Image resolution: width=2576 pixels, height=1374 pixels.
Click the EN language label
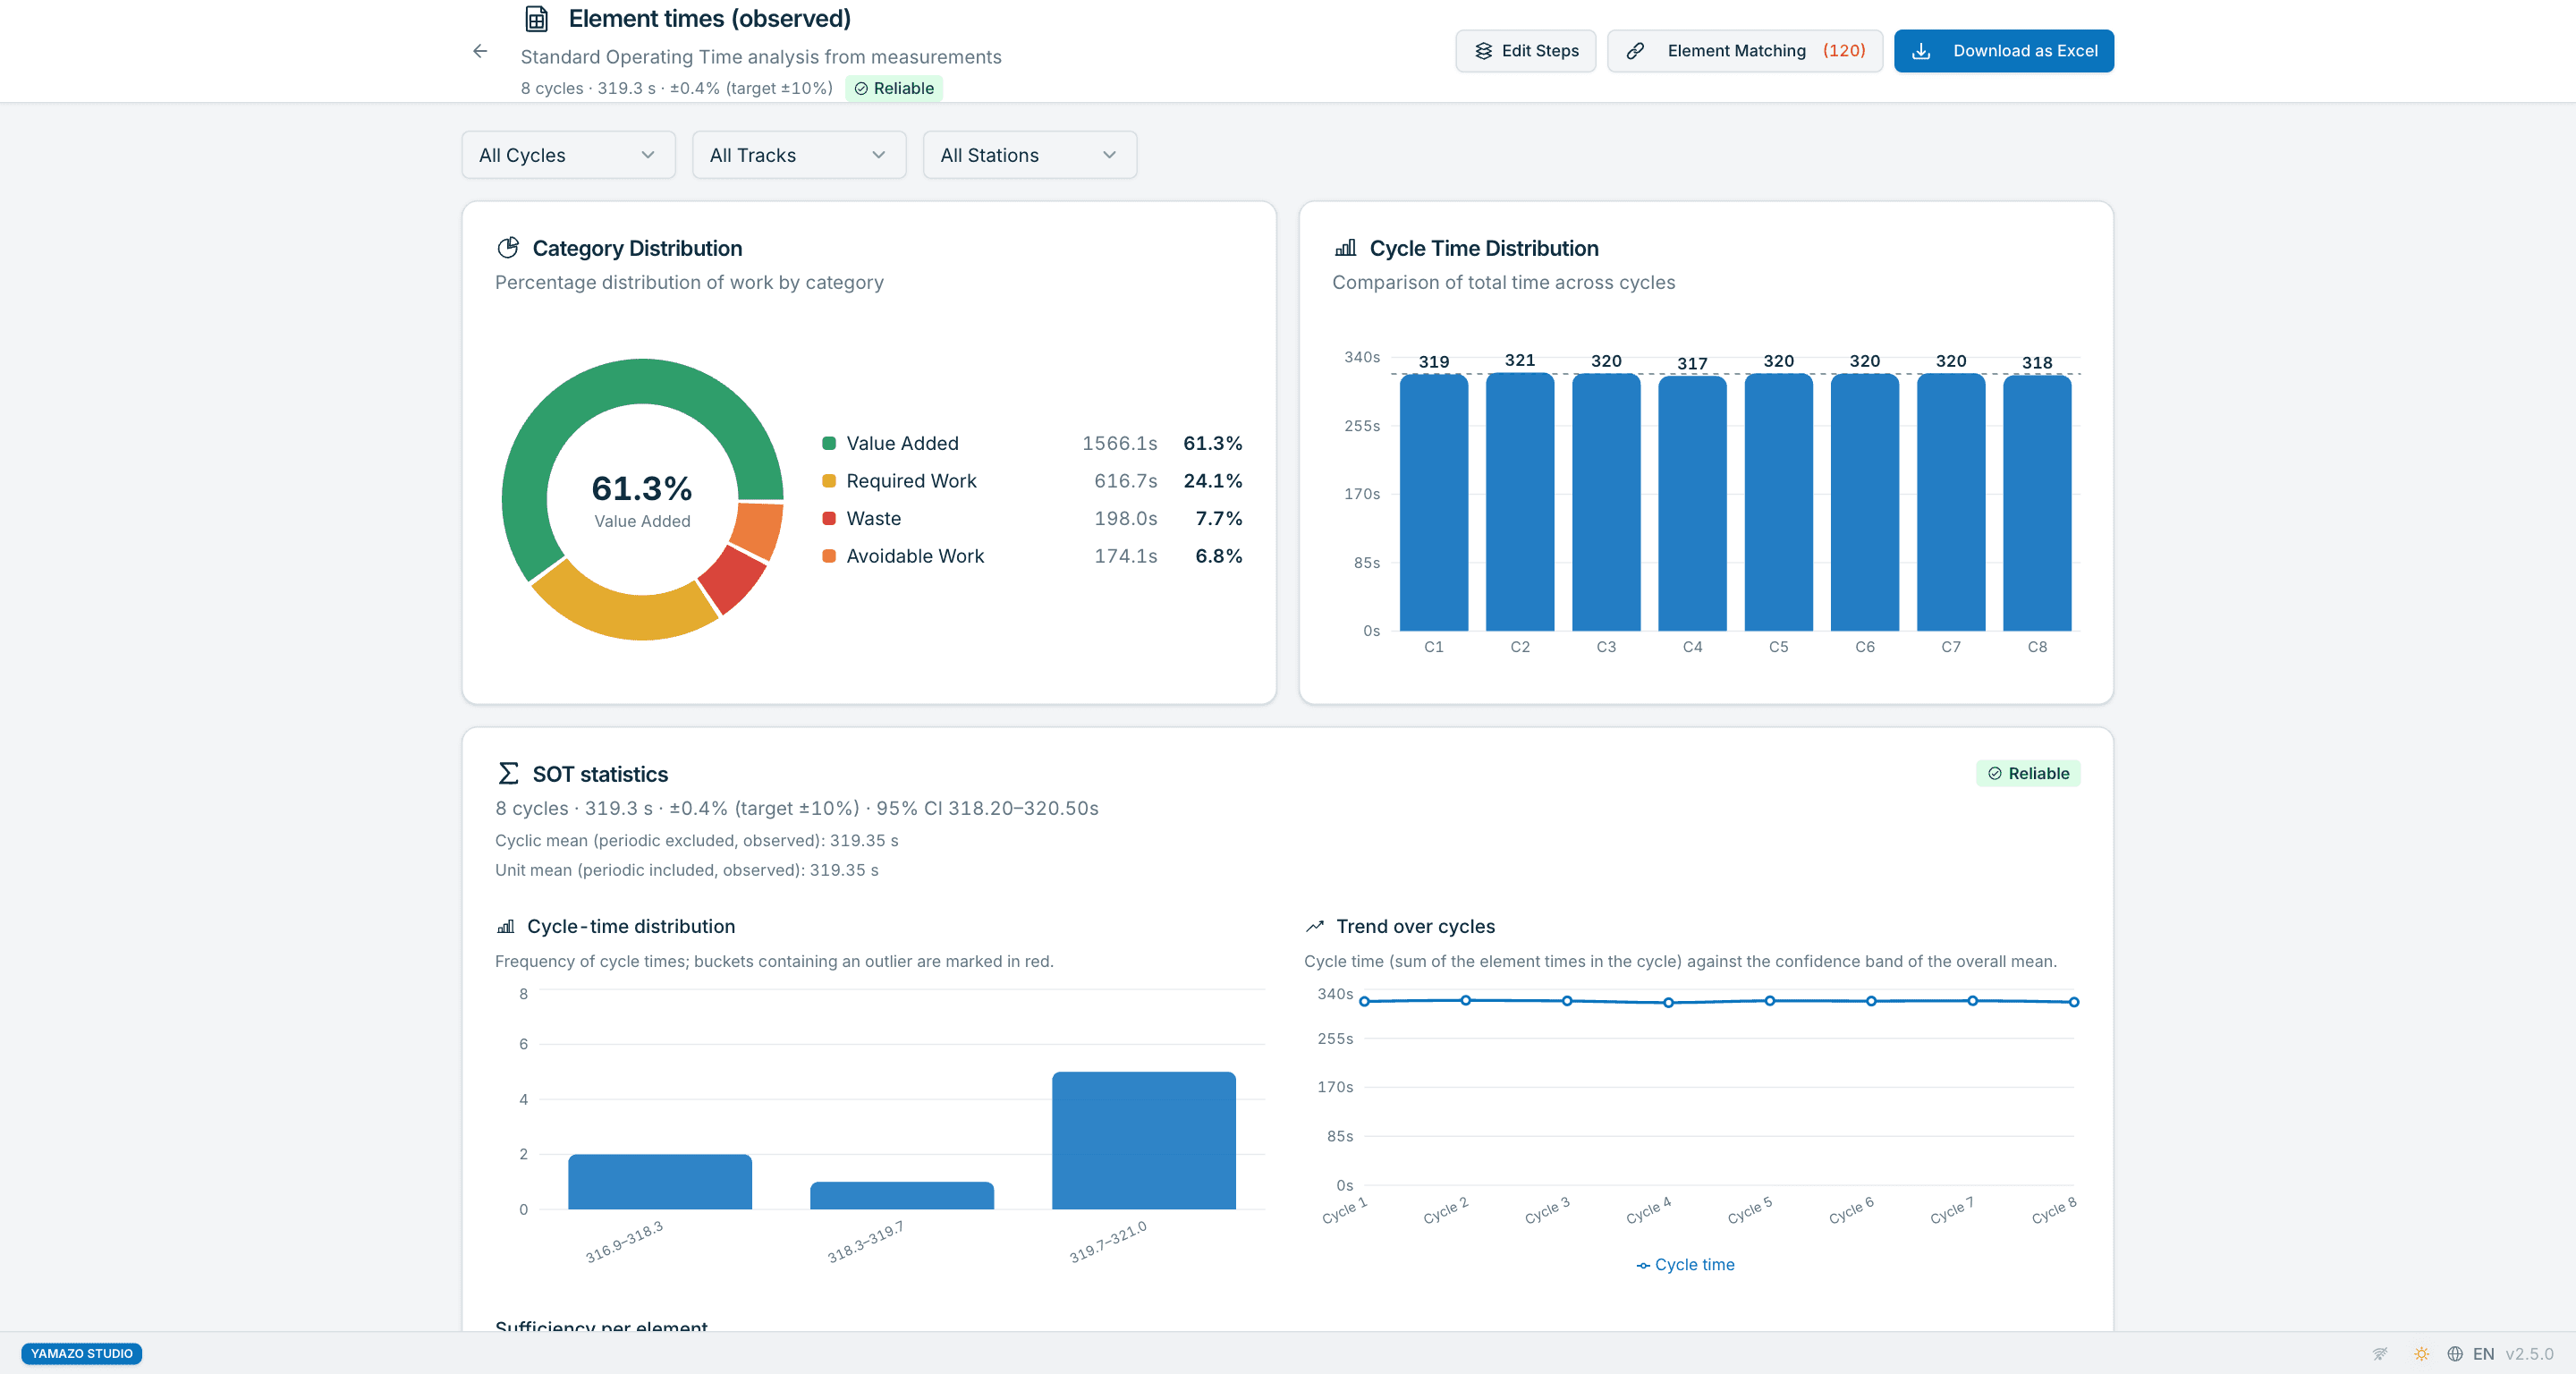click(2483, 1354)
